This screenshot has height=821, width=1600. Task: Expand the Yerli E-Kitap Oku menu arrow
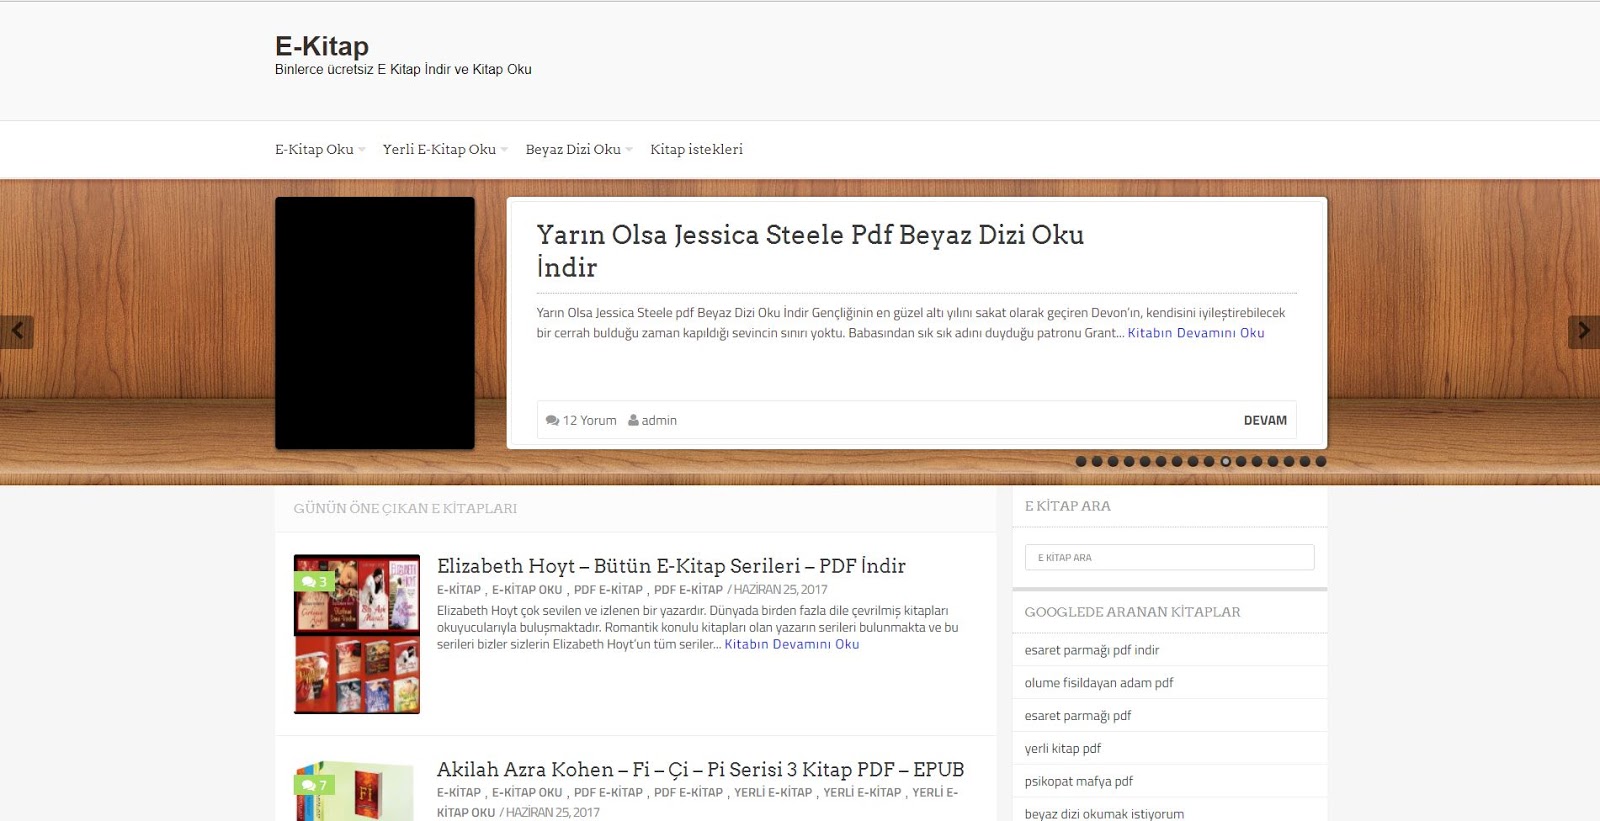point(504,150)
